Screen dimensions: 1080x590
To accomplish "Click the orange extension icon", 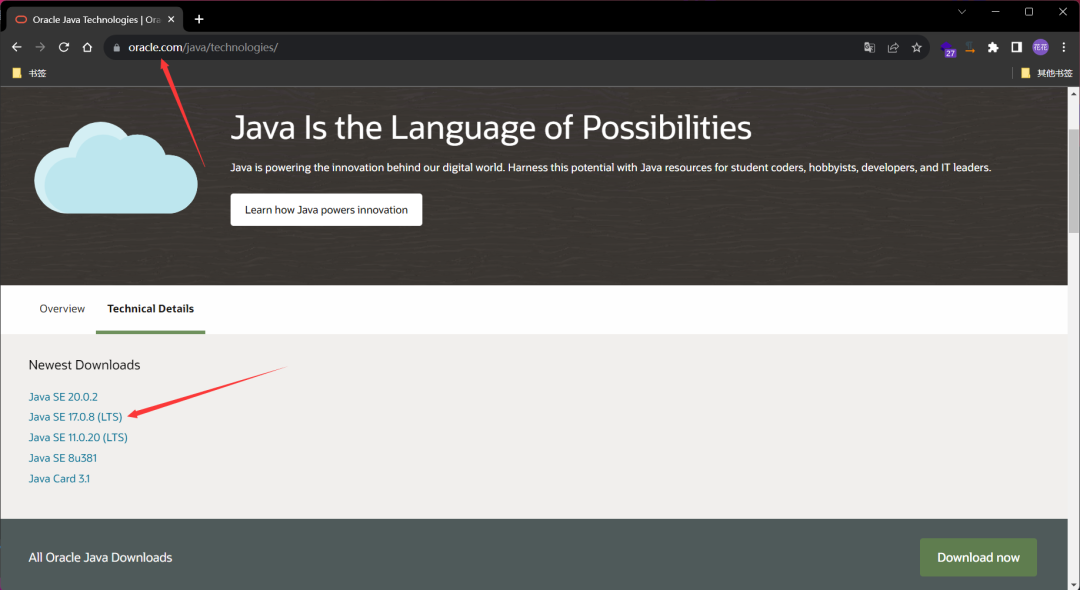I will coord(970,48).
